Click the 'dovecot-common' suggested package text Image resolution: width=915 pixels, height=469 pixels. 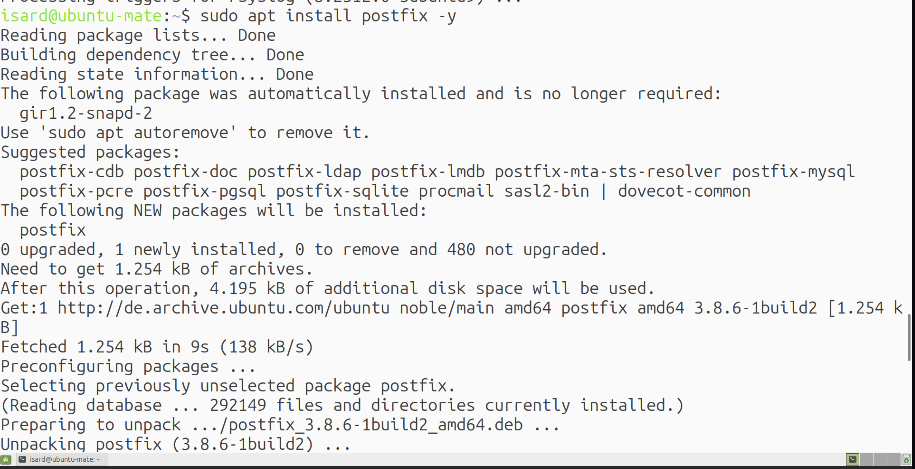point(684,191)
